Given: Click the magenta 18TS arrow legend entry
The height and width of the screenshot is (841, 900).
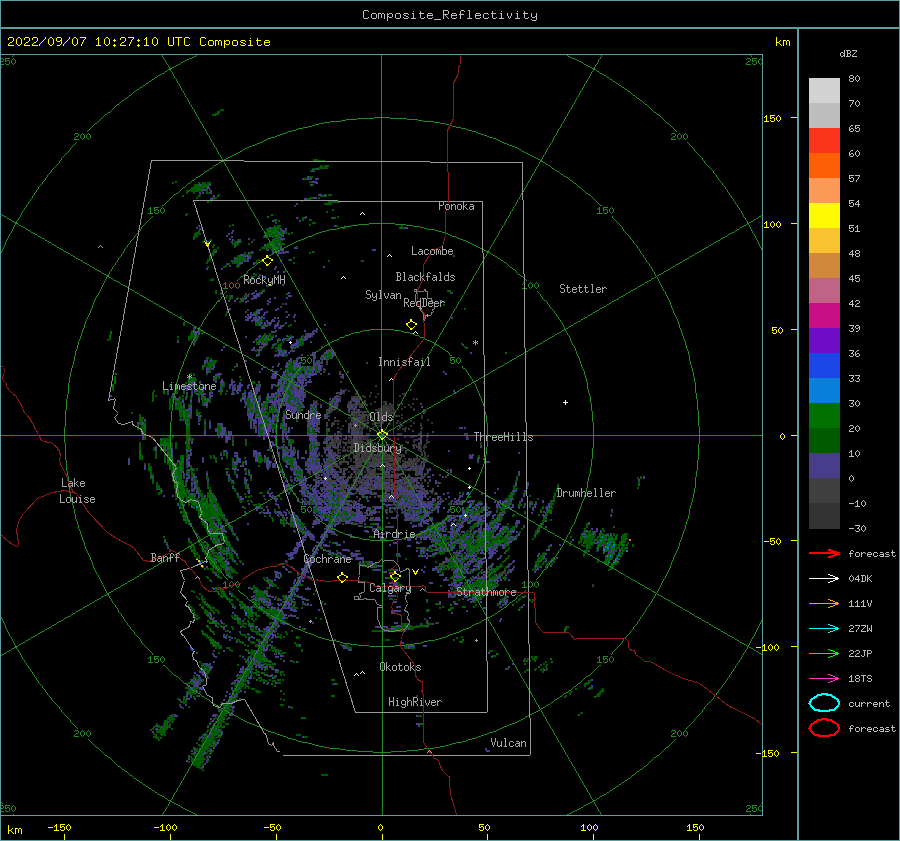Looking at the screenshot, I should pos(824,679).
